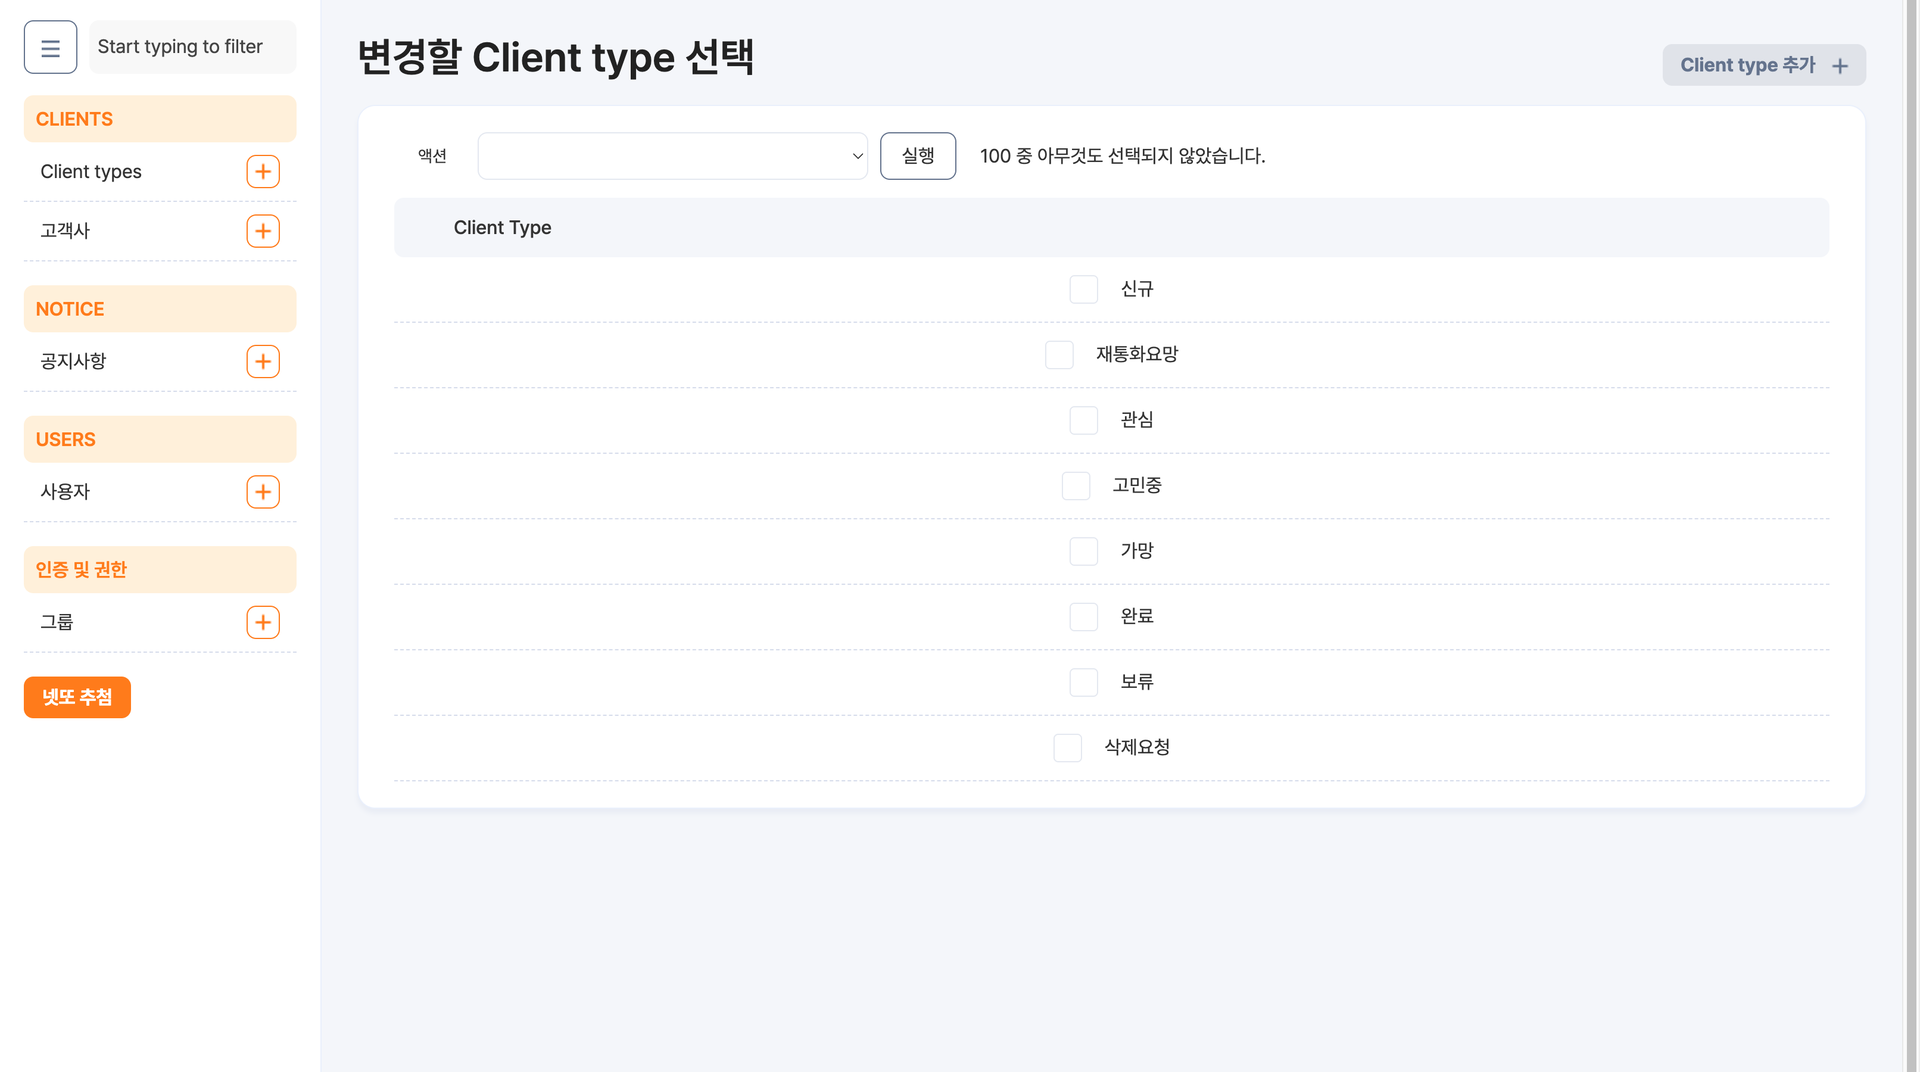Focus the Start typing to filter field
Image resolution: width=1920 pixels, height=1072 pixels.
click(193, 47)
